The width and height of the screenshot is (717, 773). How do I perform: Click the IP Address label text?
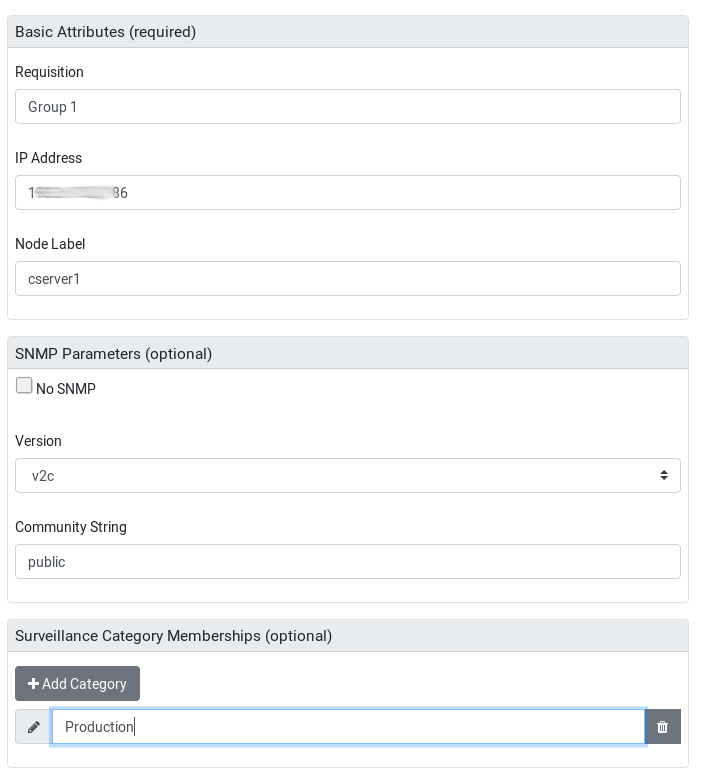(x=48, y=158)
